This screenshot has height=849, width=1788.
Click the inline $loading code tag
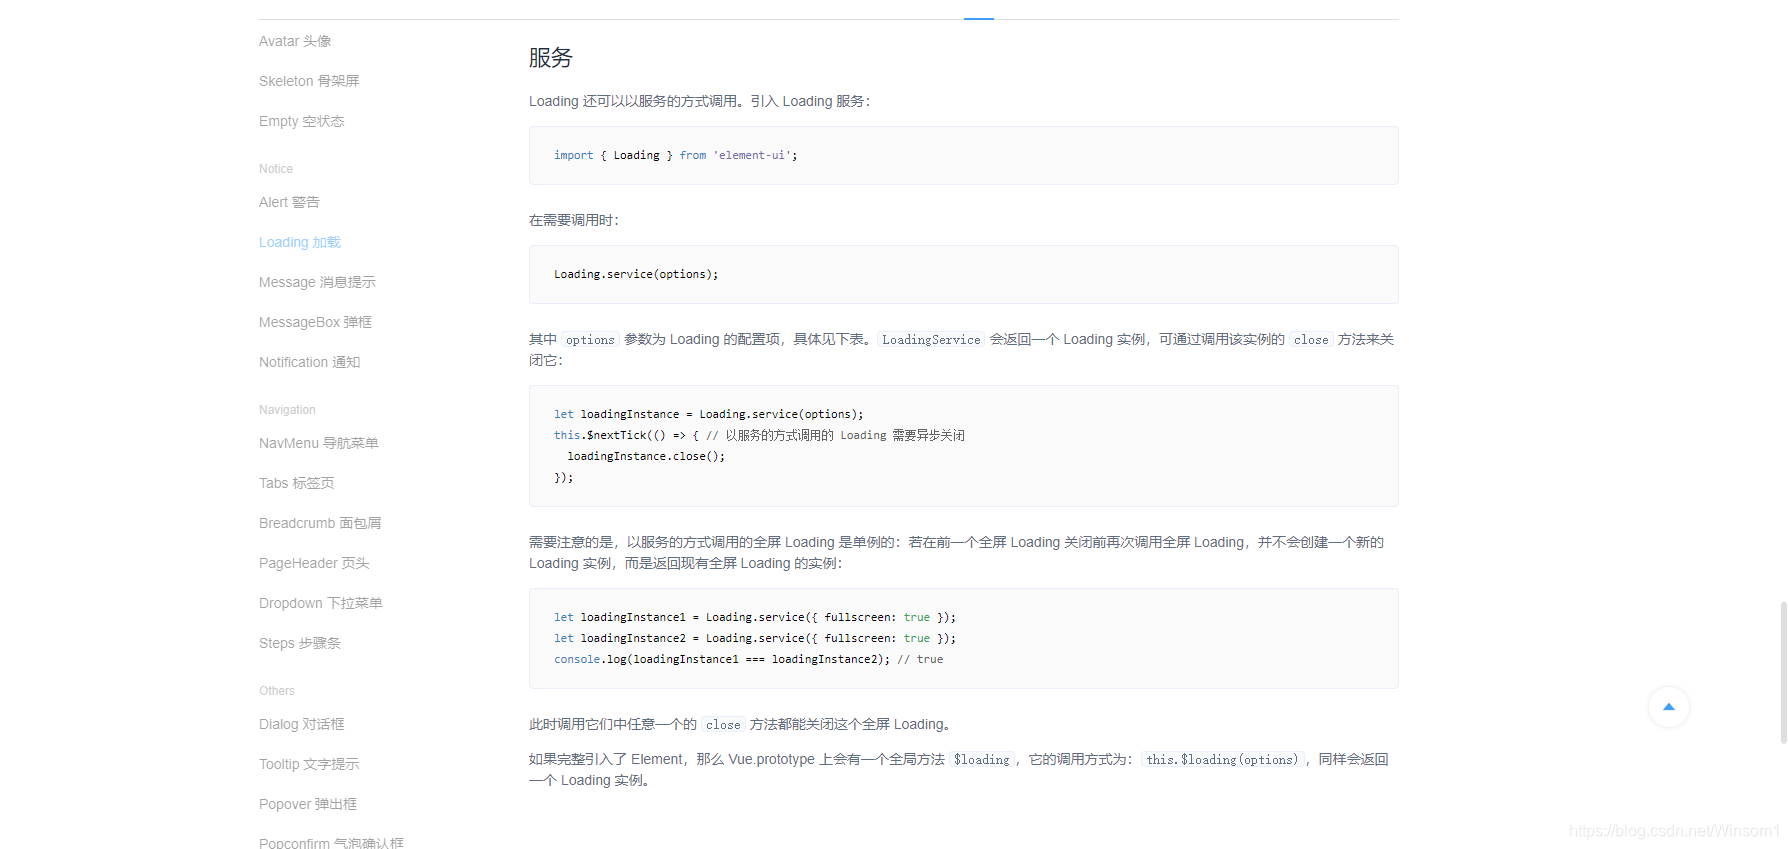point(982,760)
